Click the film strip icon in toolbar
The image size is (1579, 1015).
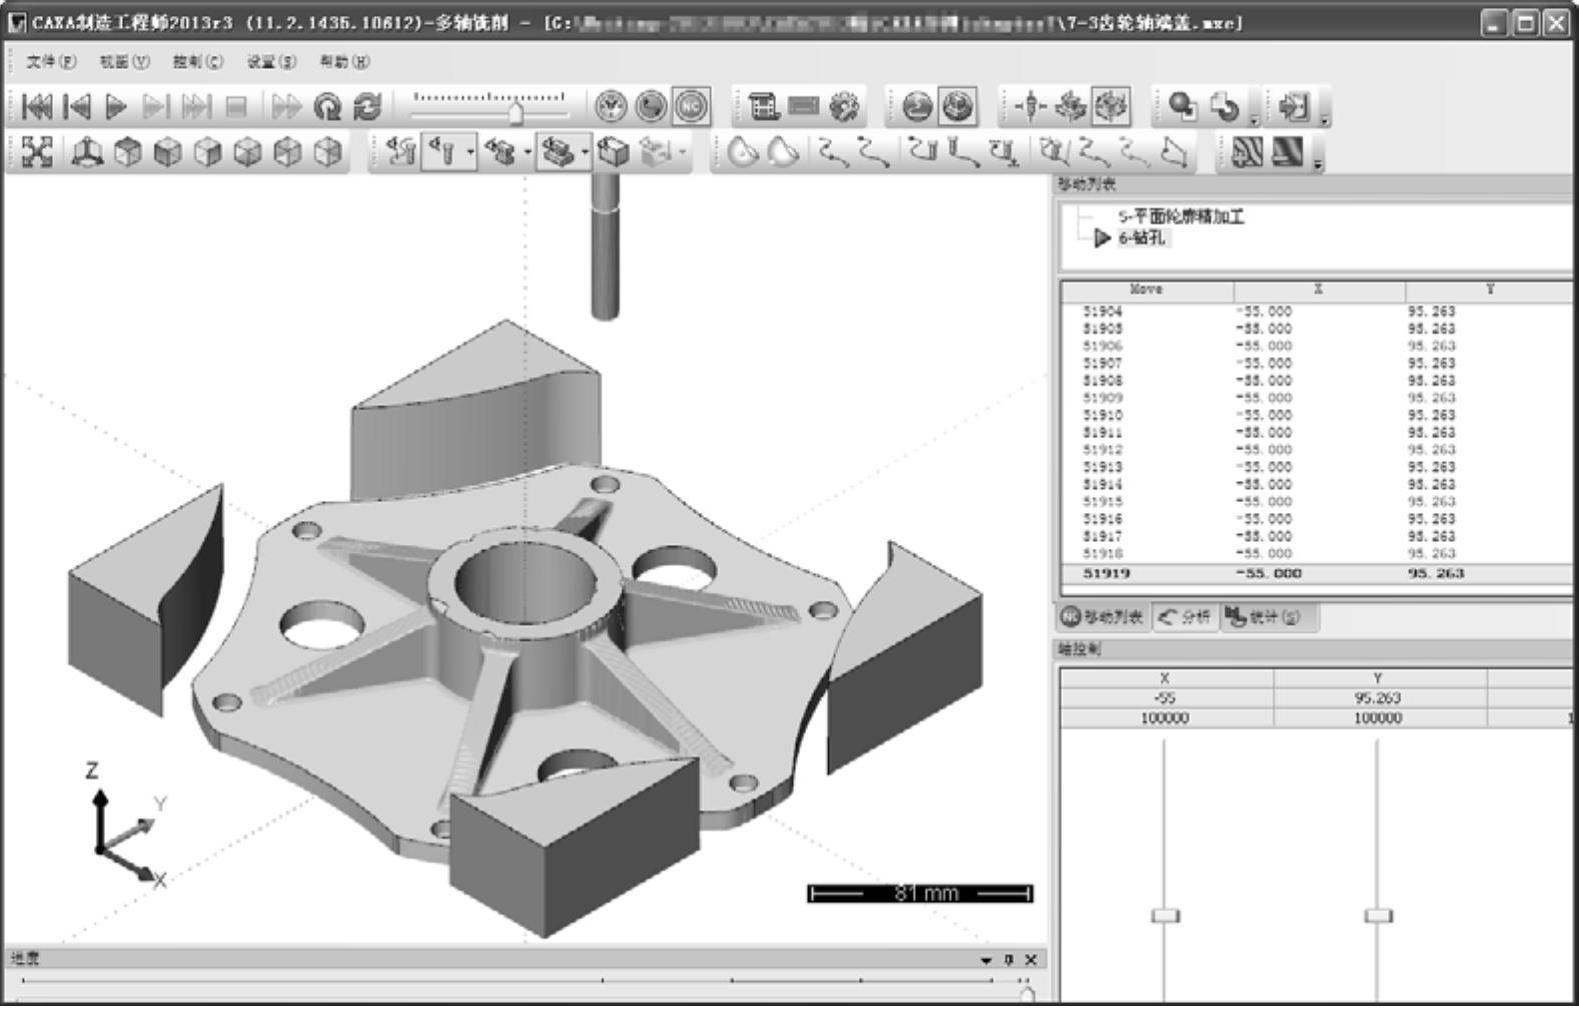764,107
